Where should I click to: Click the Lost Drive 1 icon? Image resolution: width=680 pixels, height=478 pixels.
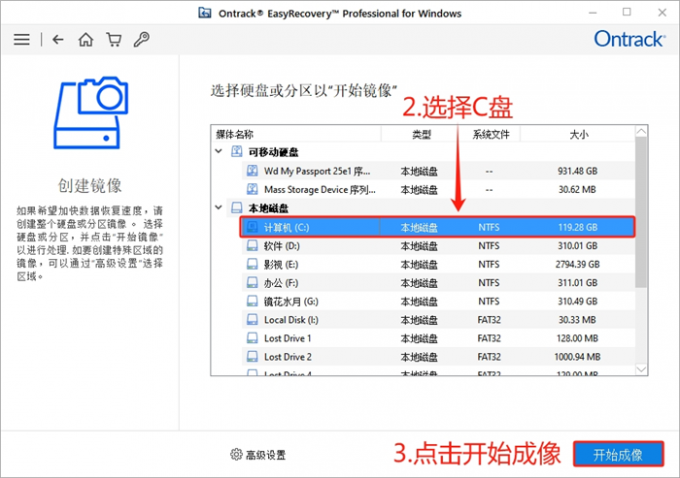(252, 338)
